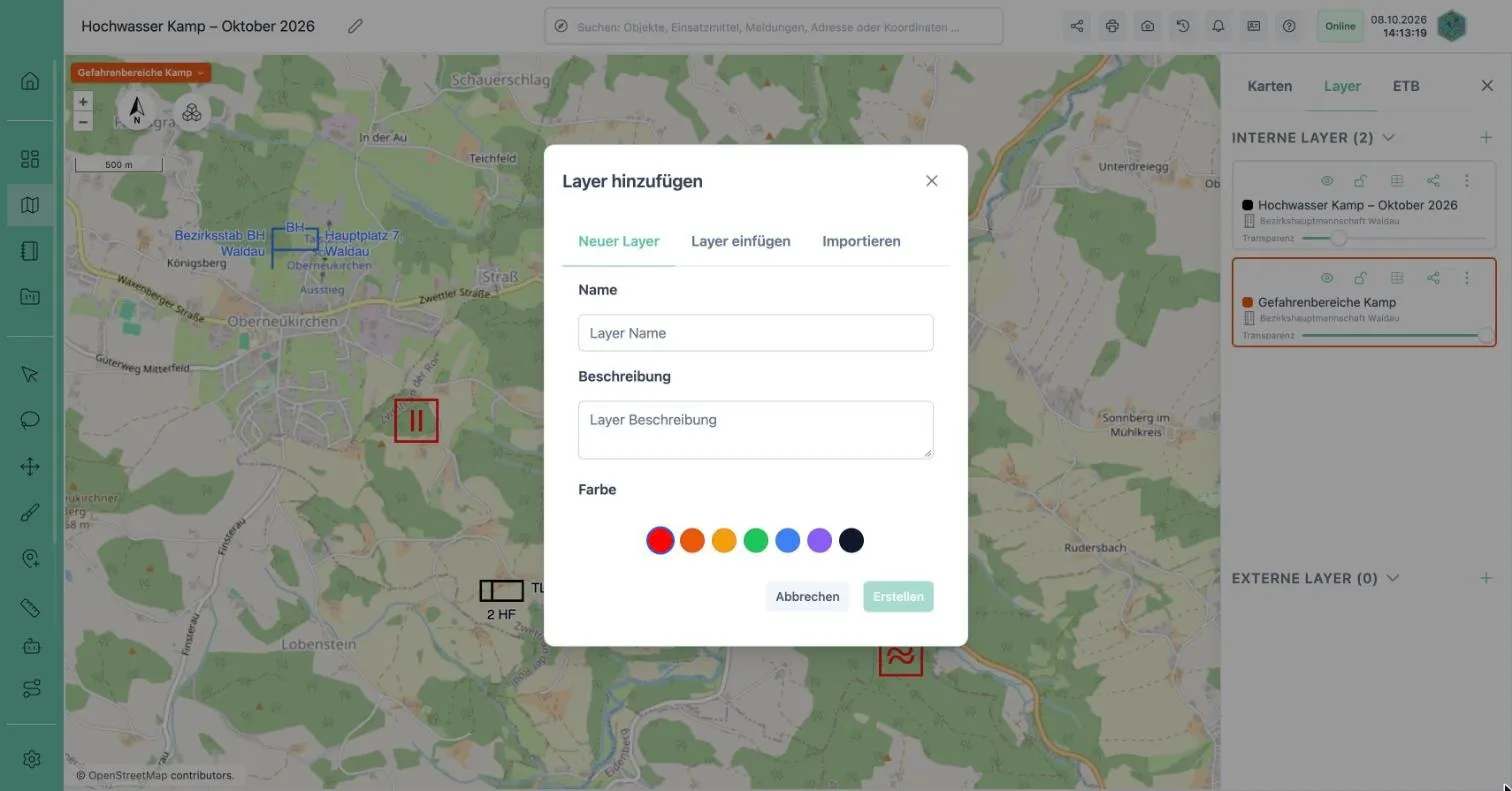This screenshot has height=791, width=1512.
Task: Switch to the Layer einfügen tab
Action: tap(741, 241)
